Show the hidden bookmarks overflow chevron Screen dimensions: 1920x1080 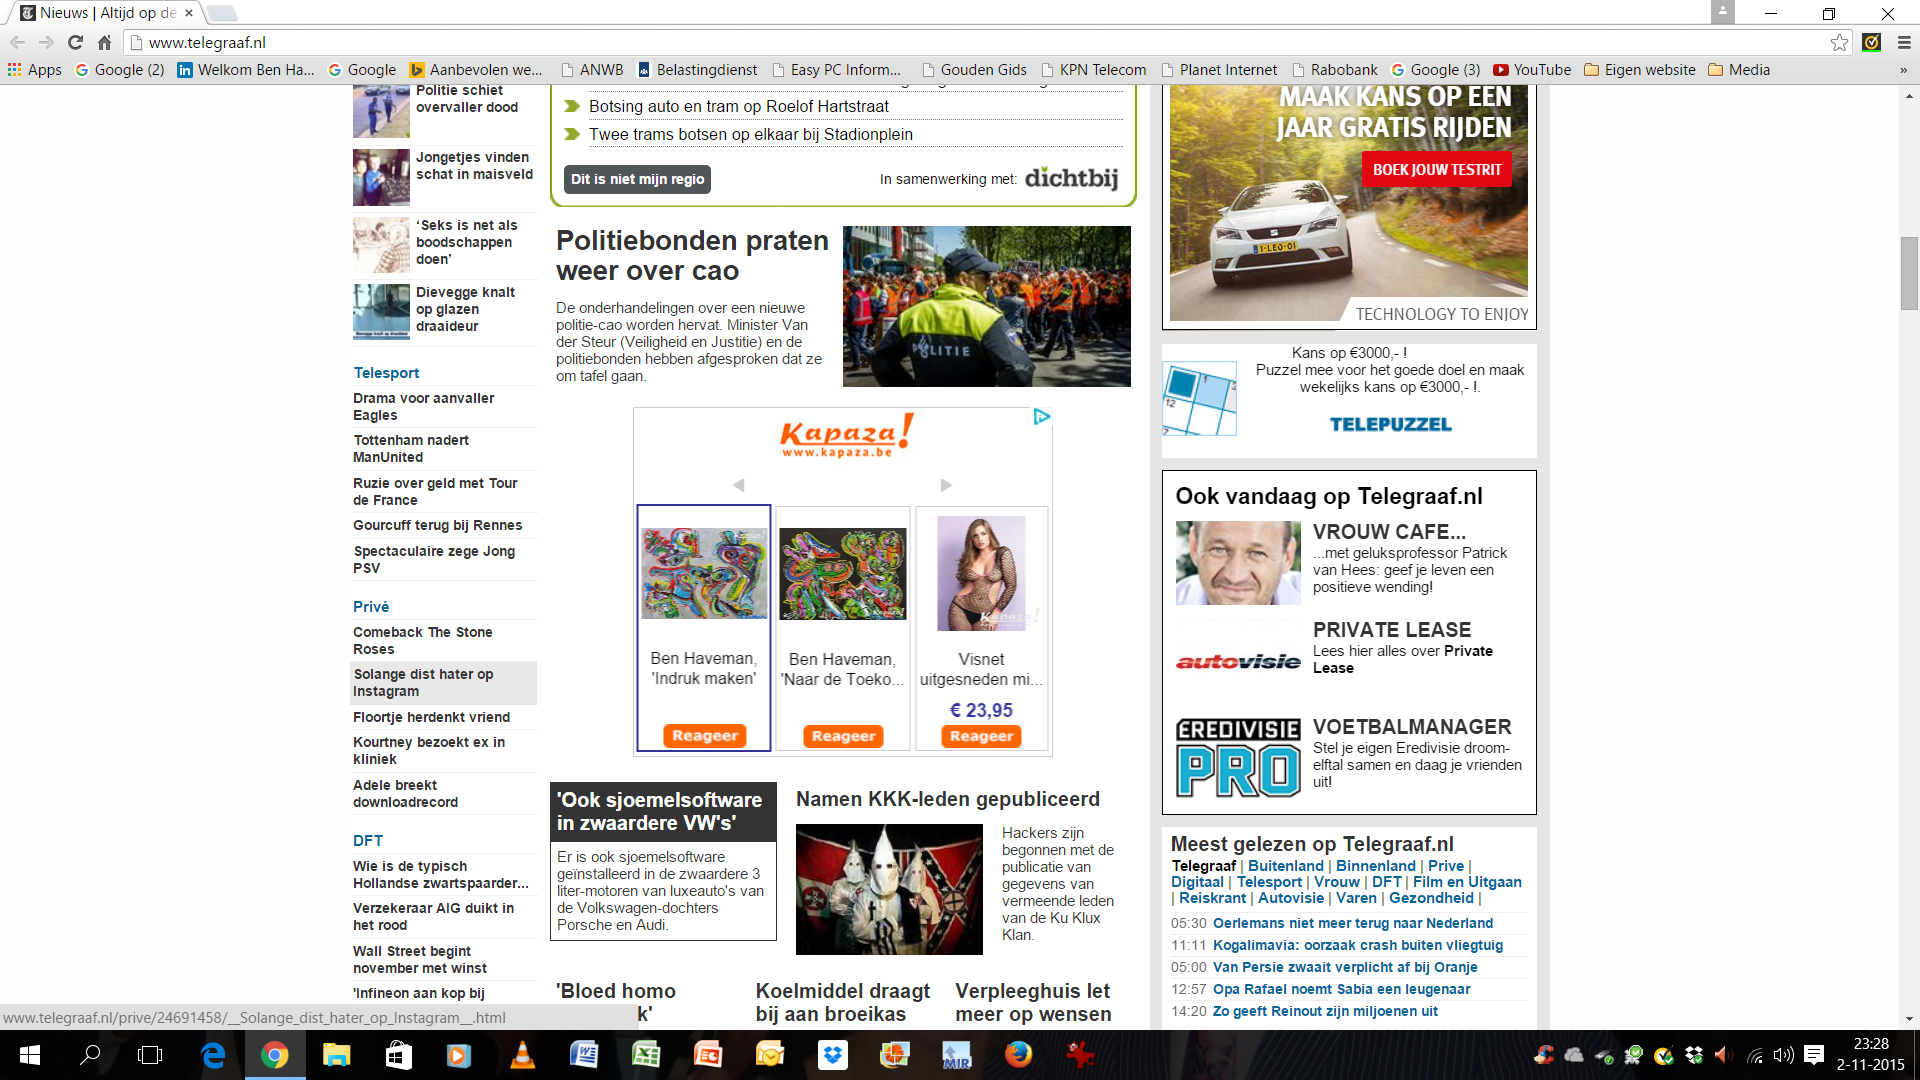pos(1903,70)
